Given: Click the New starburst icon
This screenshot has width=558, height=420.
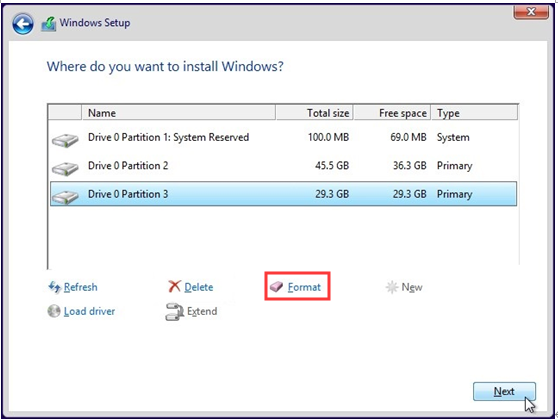Looking at the screenshot, I should (x=392, y=287).
